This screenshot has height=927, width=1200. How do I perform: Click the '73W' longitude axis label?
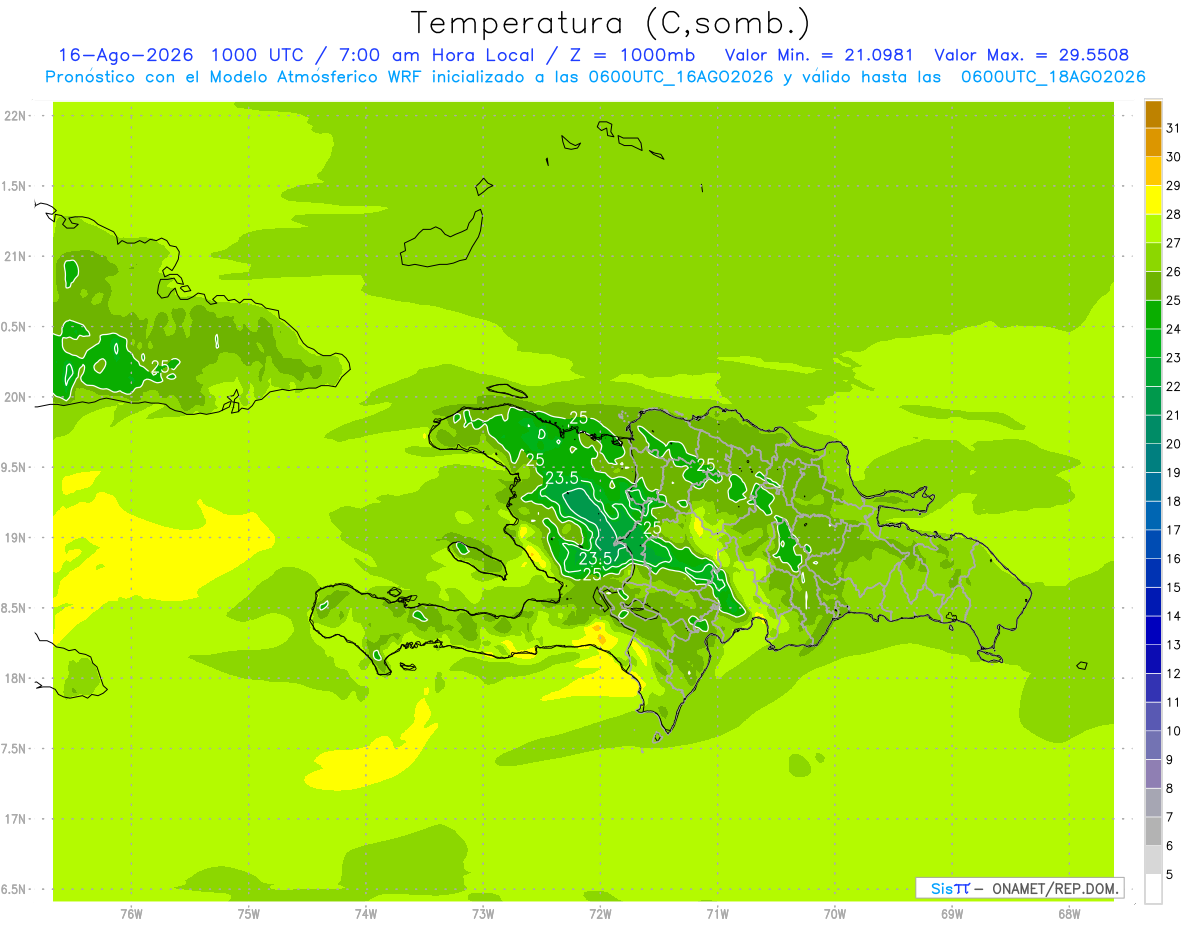(x=483, y=914)
